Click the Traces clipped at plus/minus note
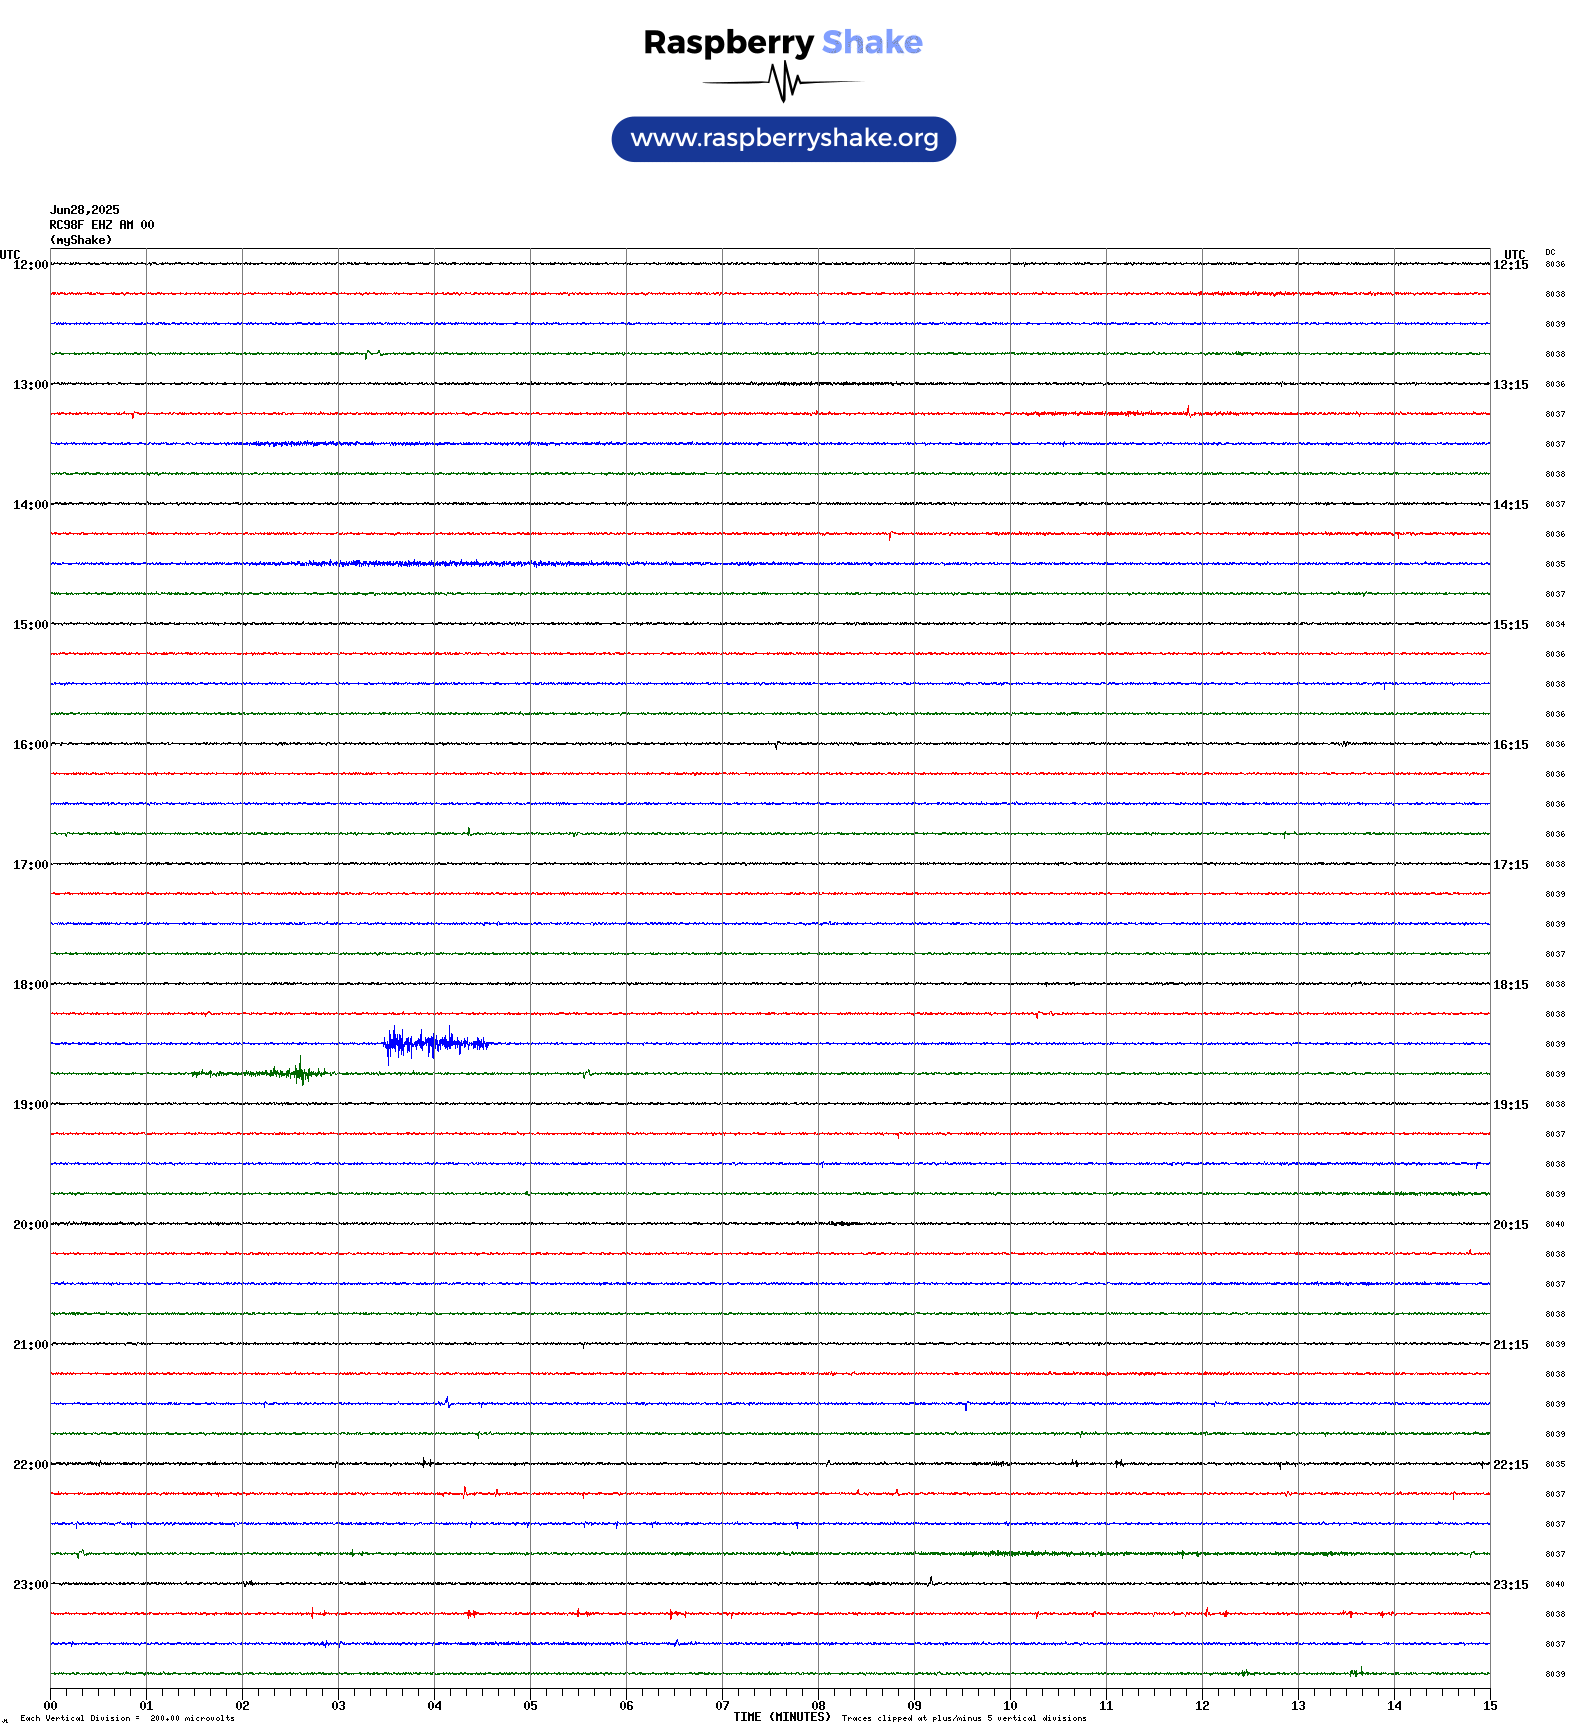 click(964, 1718)
